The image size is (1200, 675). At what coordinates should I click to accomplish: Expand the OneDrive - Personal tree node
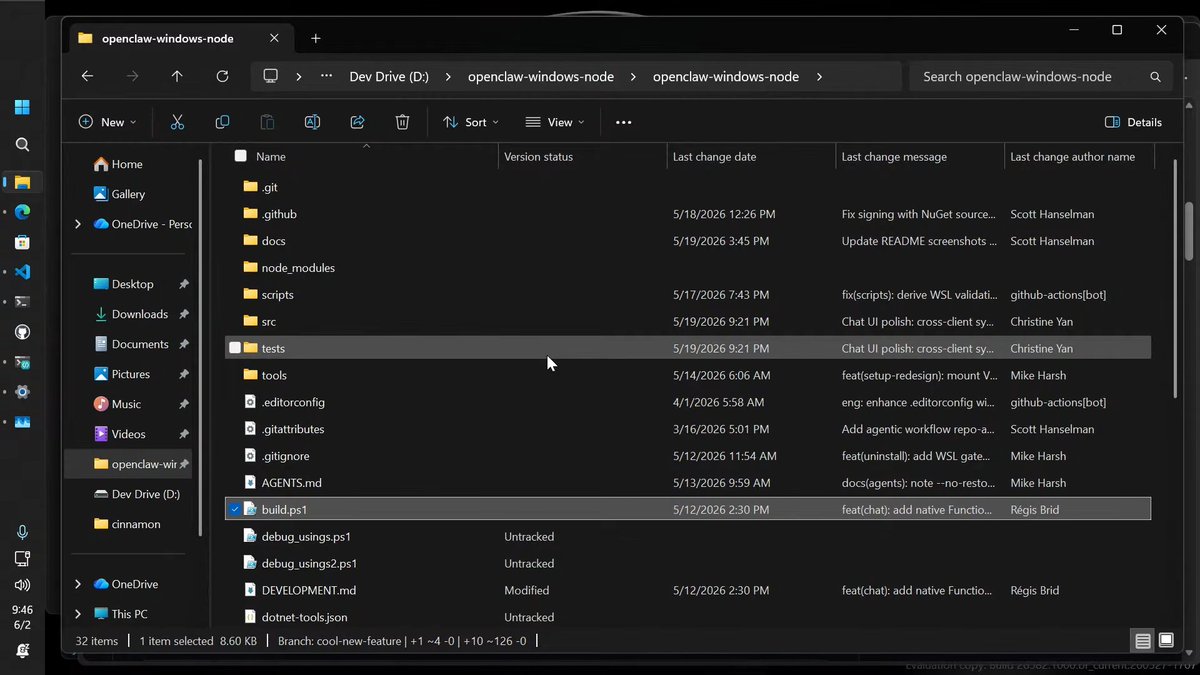(78, 224)
